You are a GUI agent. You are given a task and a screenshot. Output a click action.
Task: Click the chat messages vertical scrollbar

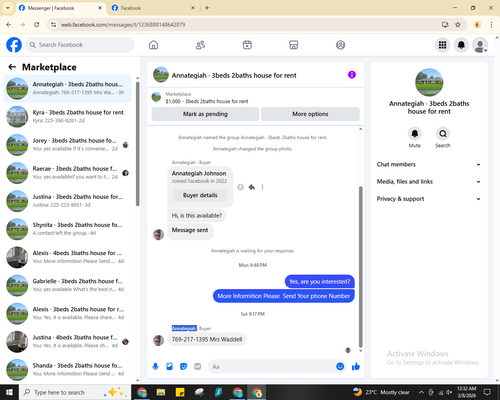(x=360, y=267)
